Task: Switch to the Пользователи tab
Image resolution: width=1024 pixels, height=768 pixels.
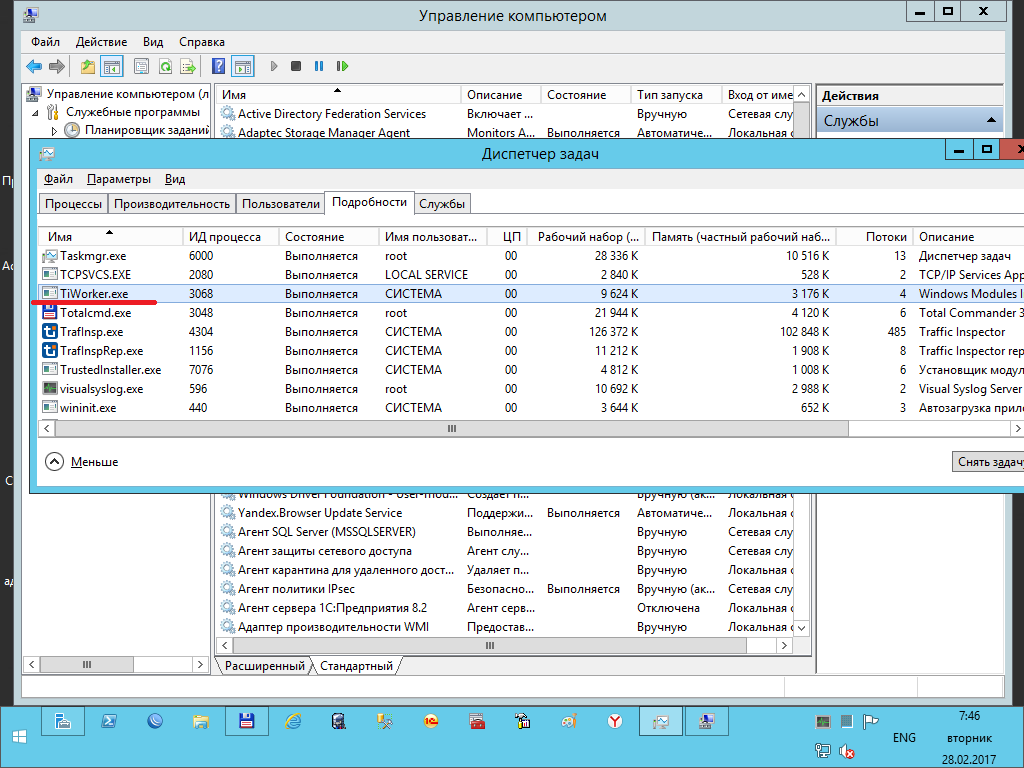Action: (x=281, y=204)
